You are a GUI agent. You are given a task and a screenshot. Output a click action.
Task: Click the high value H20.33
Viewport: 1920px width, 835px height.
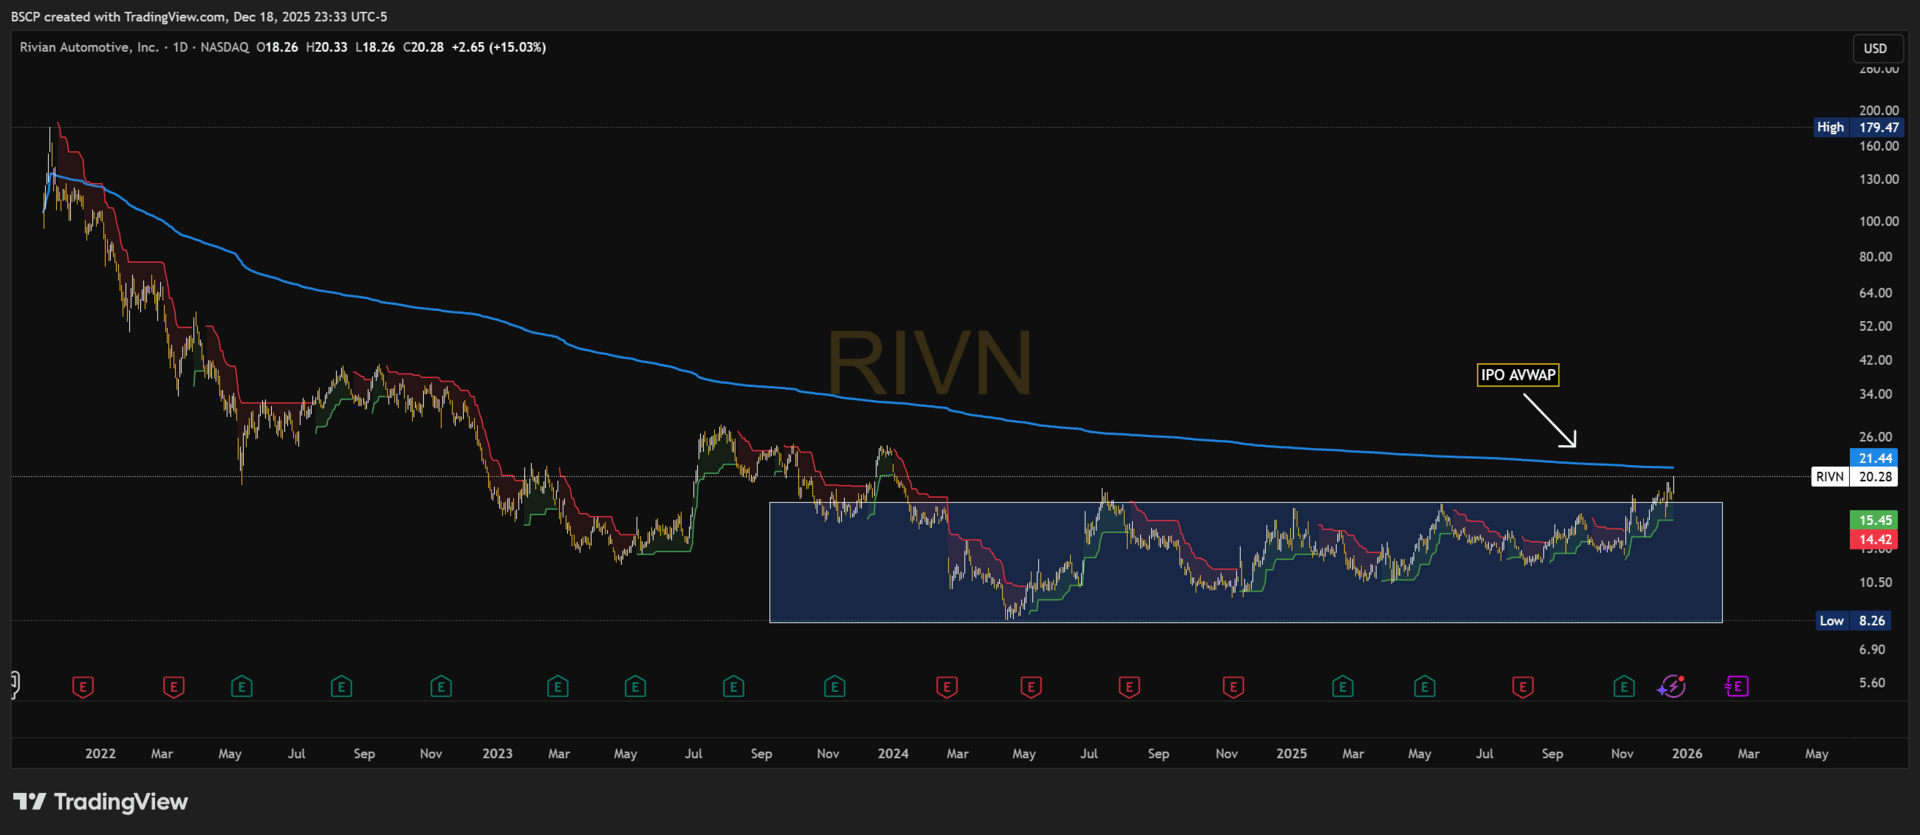327,47
